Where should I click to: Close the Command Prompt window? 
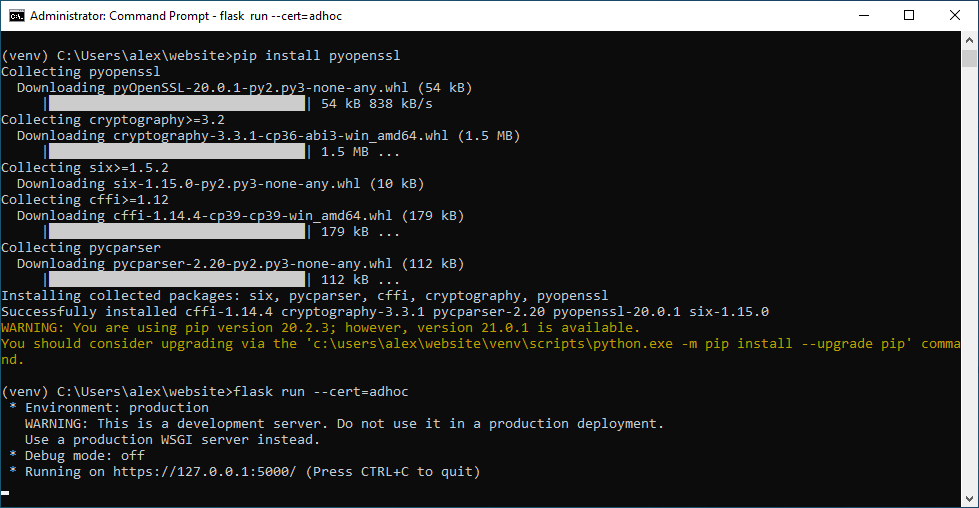[x=954, y=16]
